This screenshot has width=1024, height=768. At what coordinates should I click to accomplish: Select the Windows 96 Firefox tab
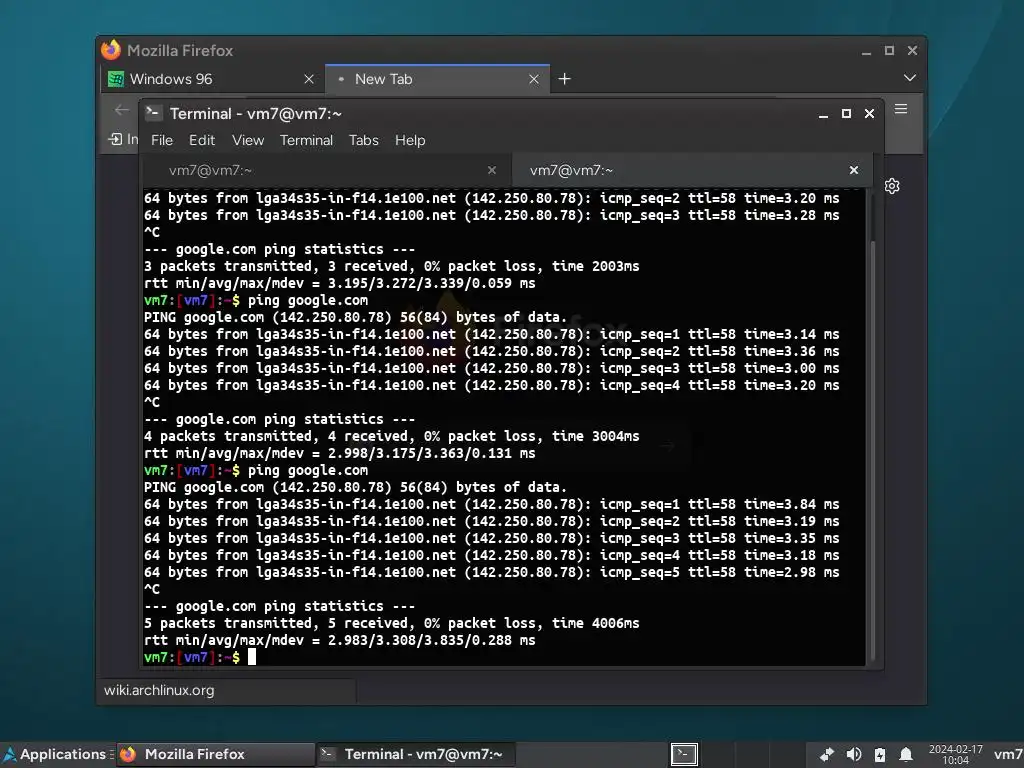click(x=212, y=79)
